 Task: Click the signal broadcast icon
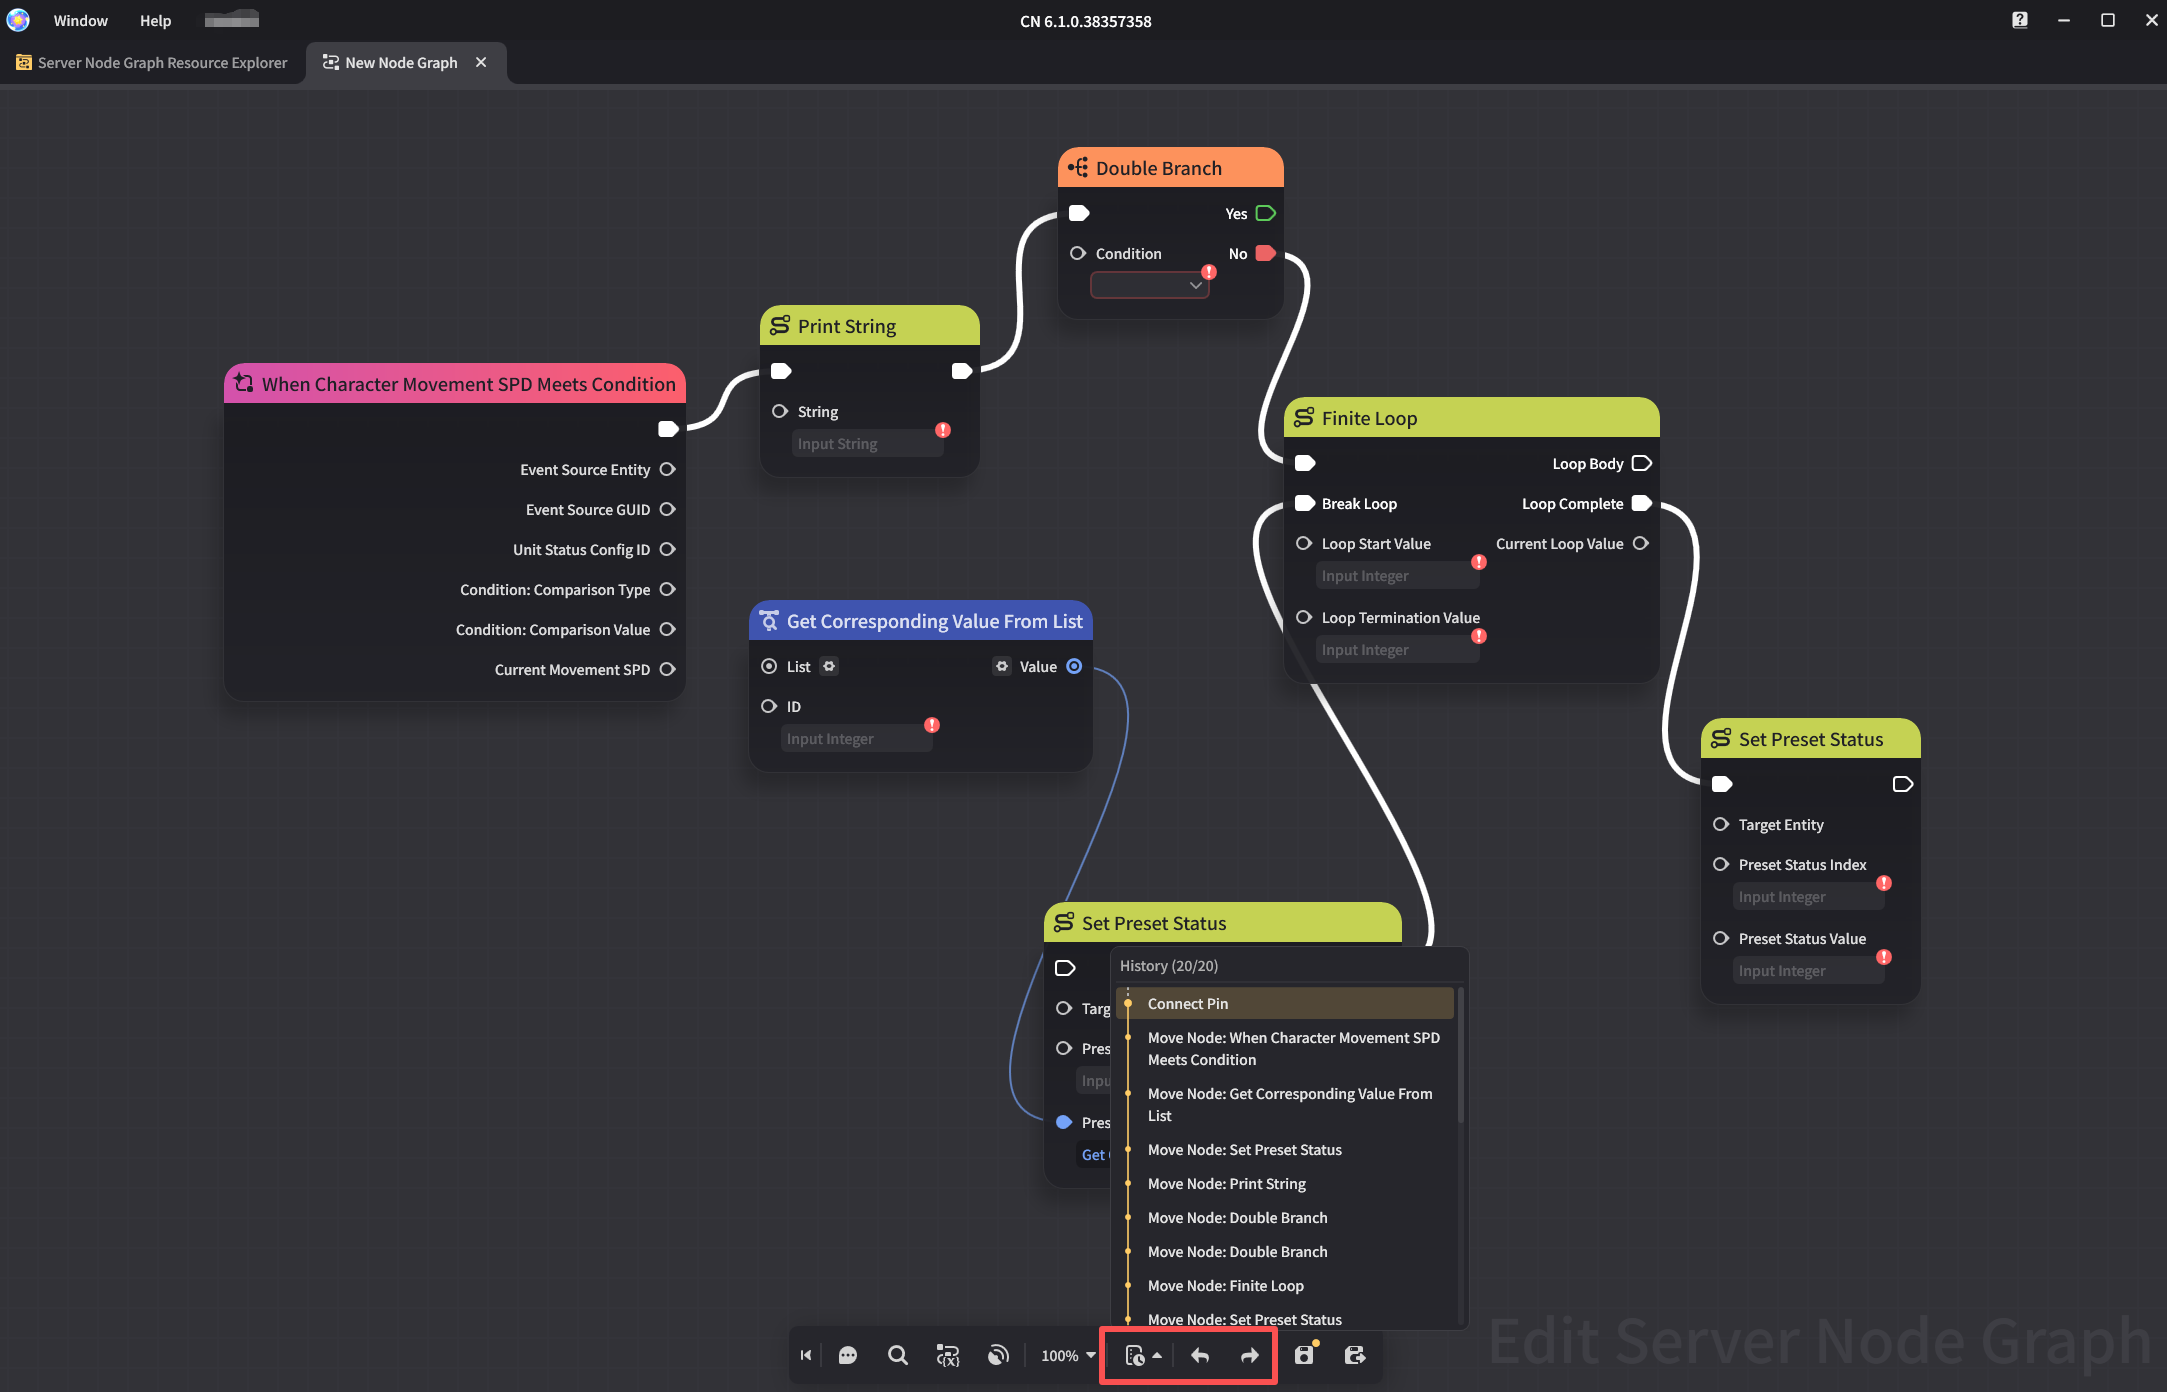point(997,1355)
